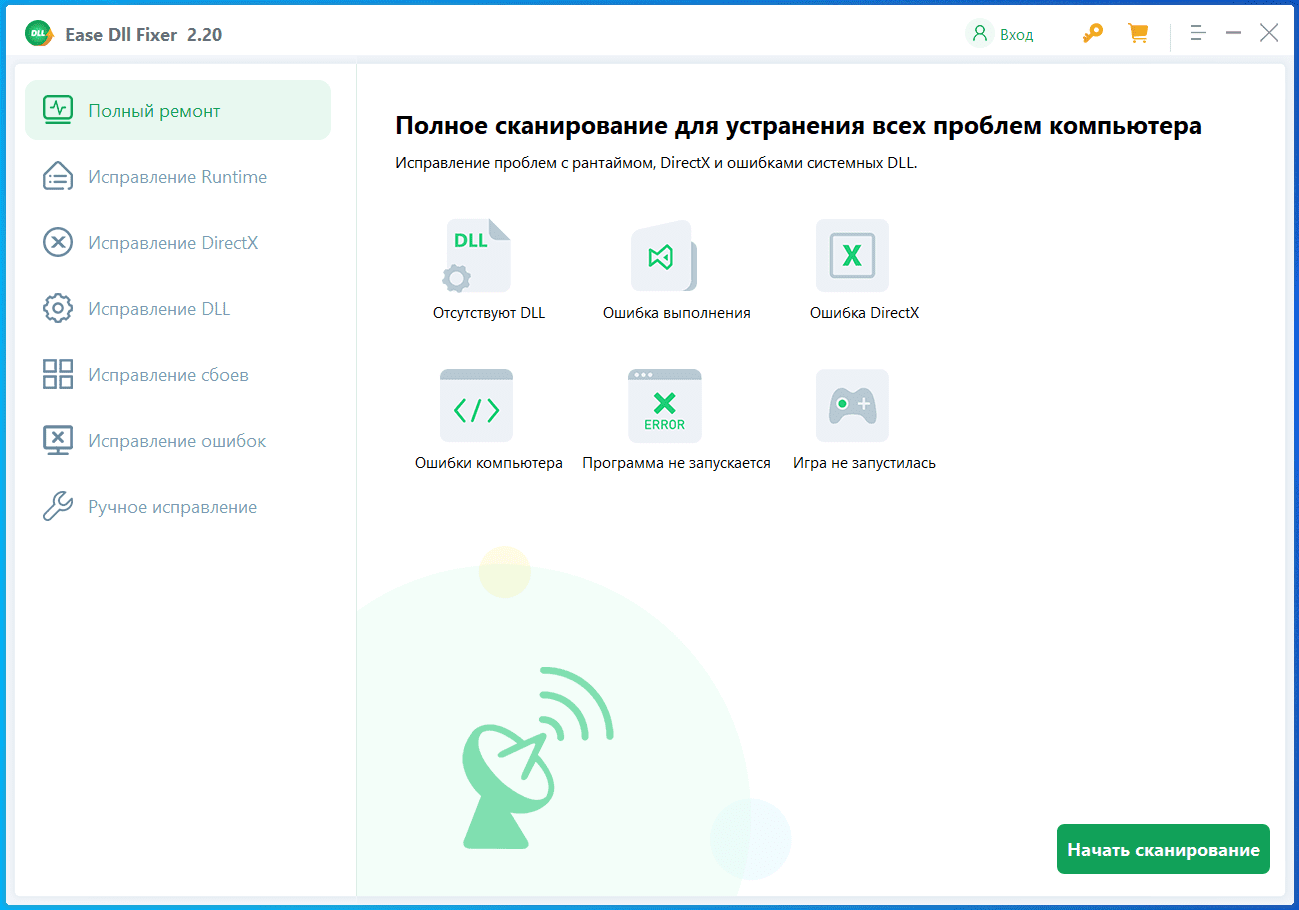Viewport: 1299px width, 910px height.
Task: Close the Ease Dll Fixer window
Action: click(x=1269, y=33)
